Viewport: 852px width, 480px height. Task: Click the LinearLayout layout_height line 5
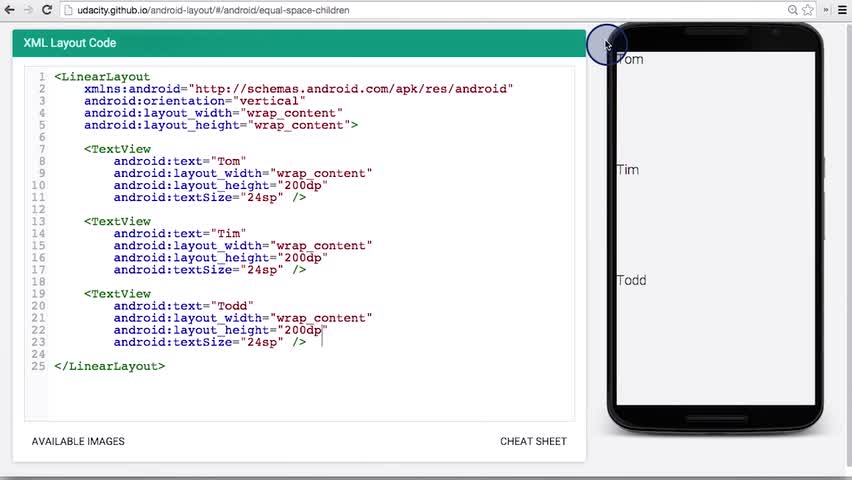pos(221,125)
